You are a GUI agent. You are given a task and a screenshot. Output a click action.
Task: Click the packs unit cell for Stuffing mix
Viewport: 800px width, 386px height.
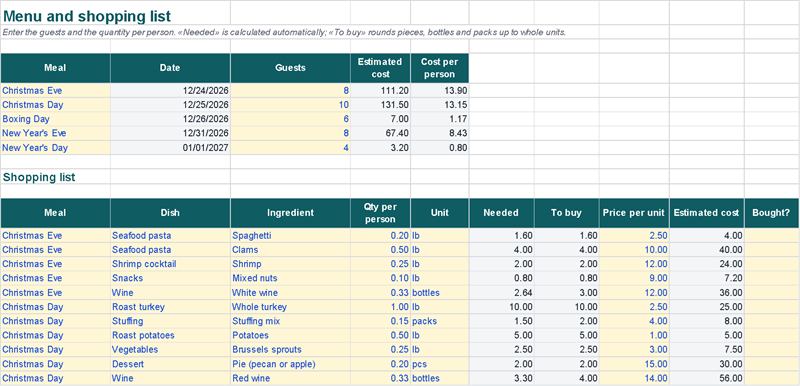click(439, 321)
